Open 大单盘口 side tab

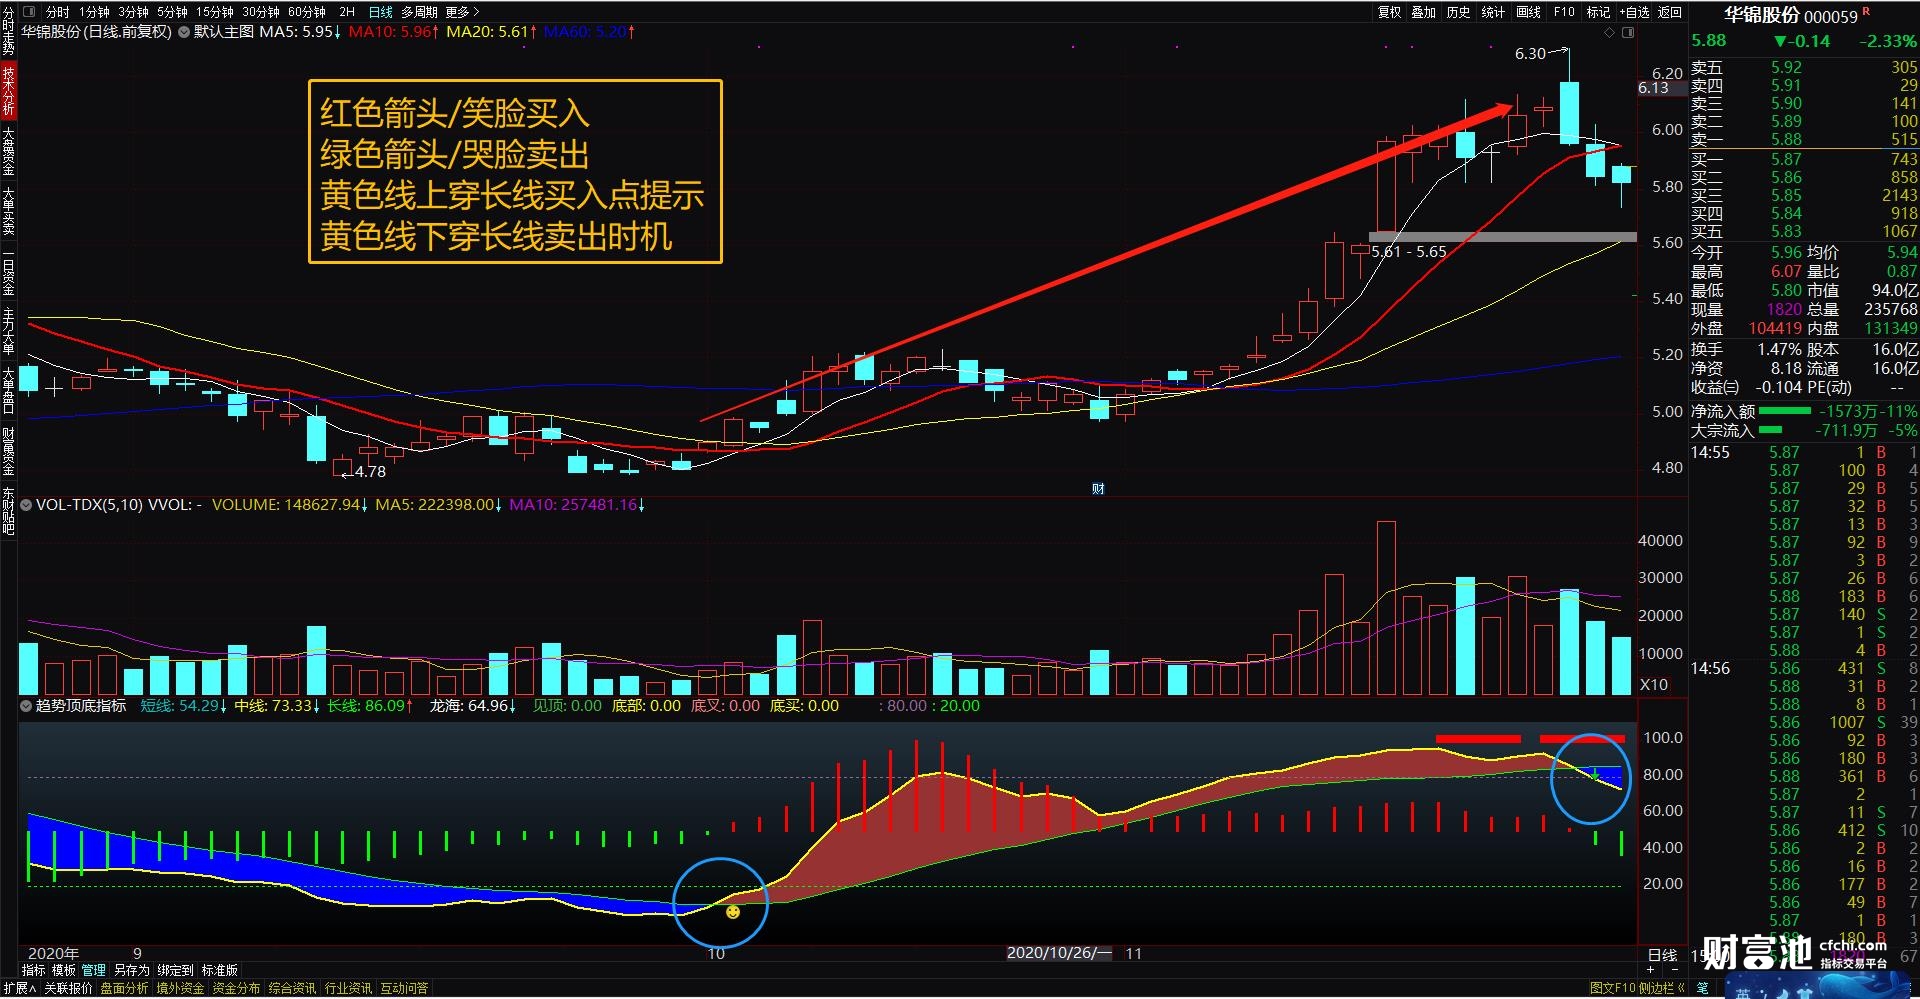click(x=8, y=390)
